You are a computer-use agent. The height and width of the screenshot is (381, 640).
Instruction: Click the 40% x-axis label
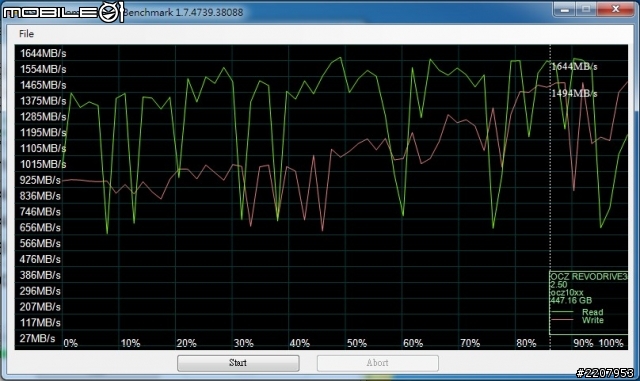tap(300, 343)
